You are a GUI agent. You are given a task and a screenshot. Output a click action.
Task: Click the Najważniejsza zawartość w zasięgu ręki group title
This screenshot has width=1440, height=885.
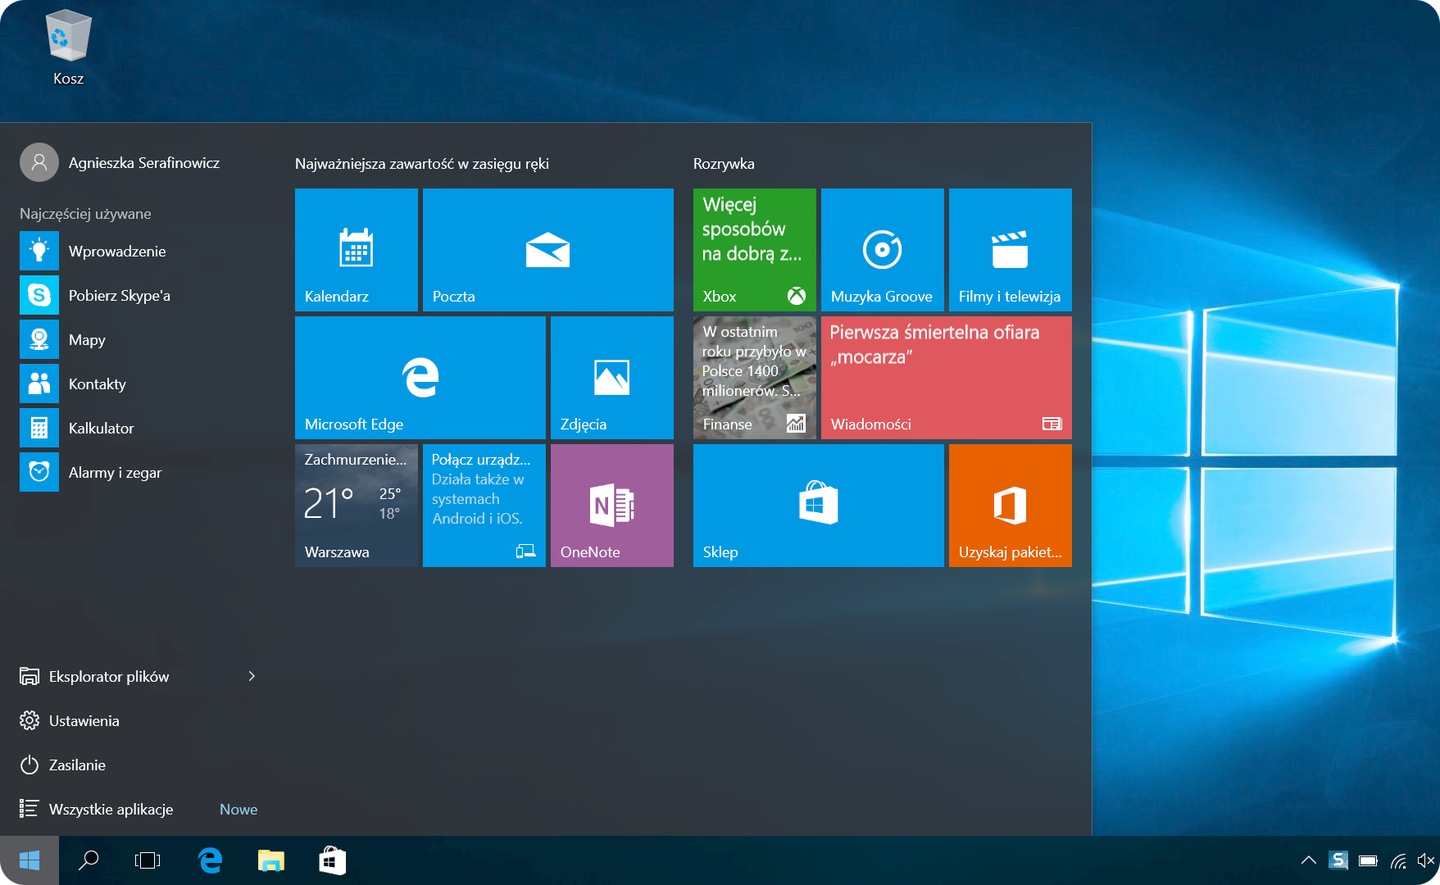[x=421, y=163]
